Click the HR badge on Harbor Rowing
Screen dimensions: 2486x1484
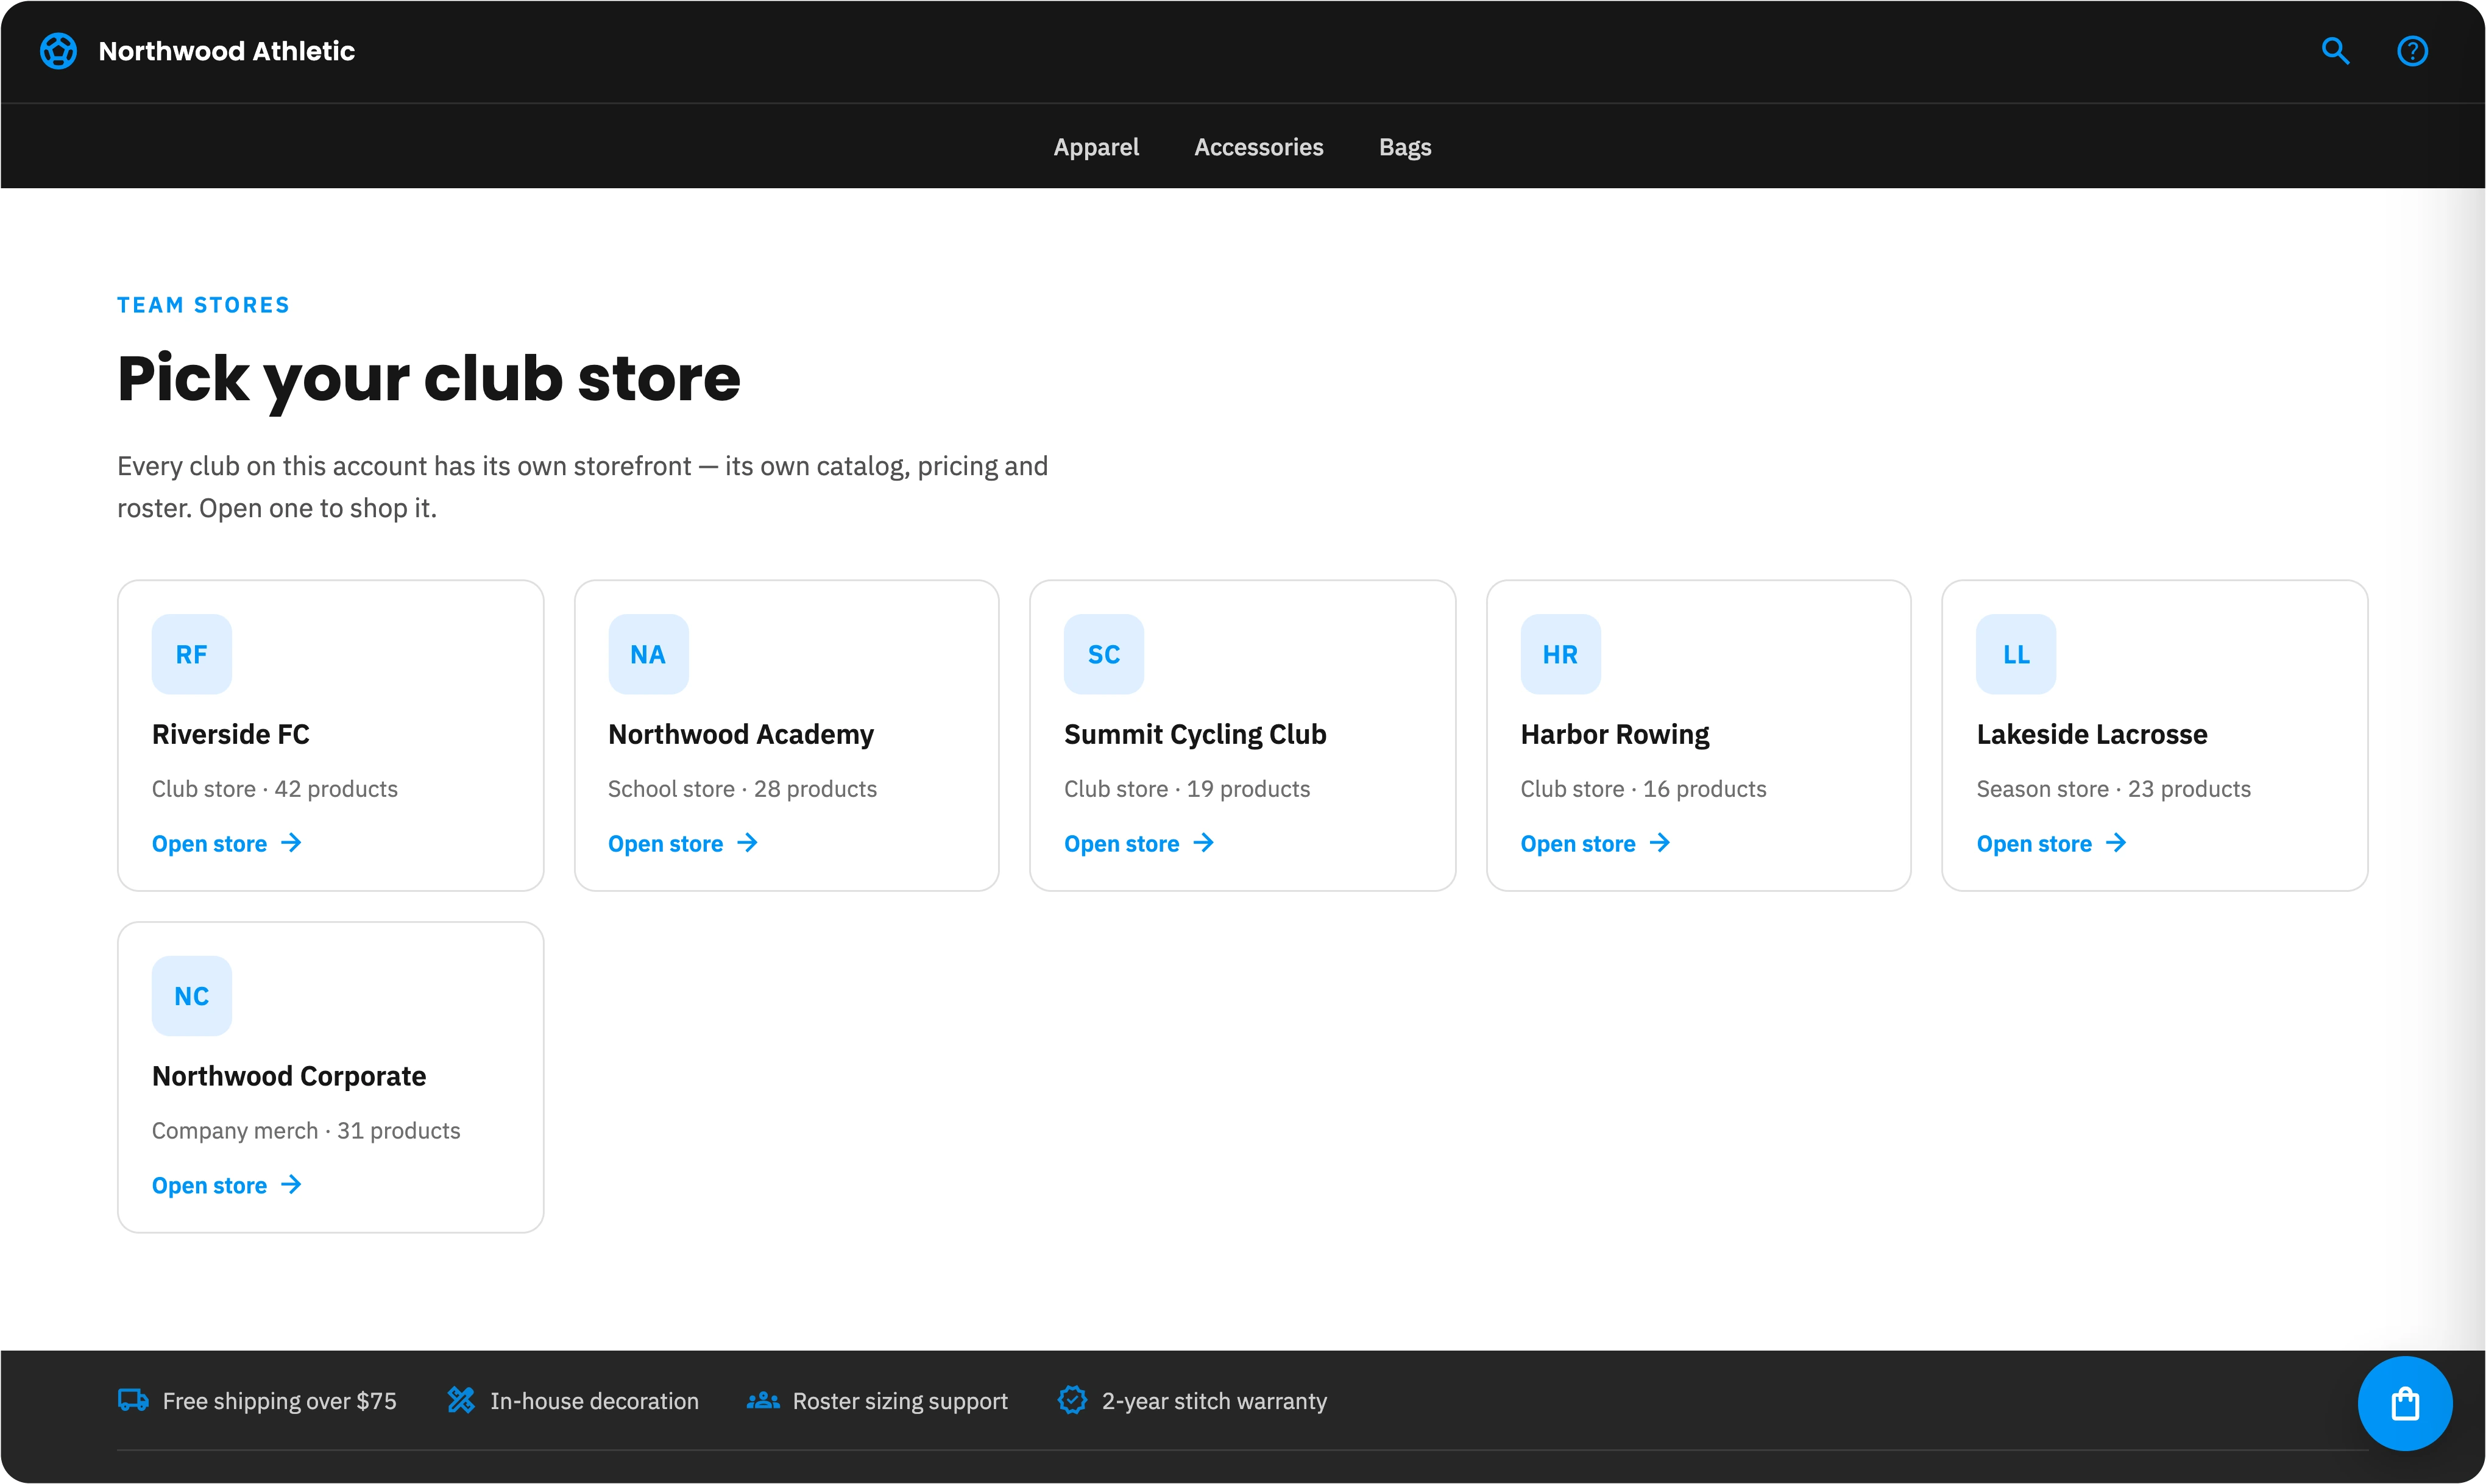(x=1560, y=654)
